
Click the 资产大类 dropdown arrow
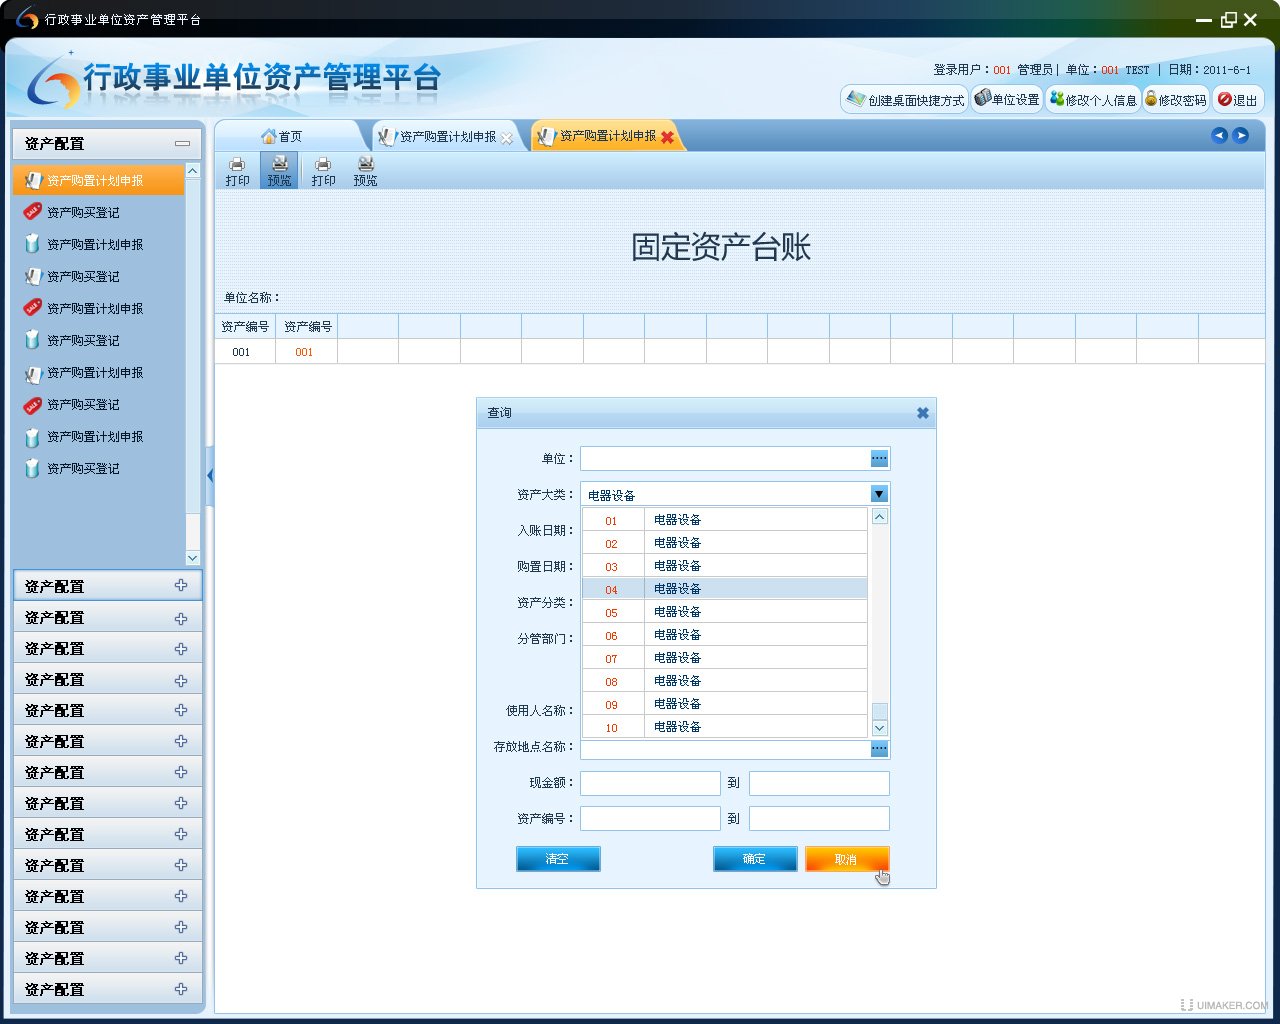(879, 494)
